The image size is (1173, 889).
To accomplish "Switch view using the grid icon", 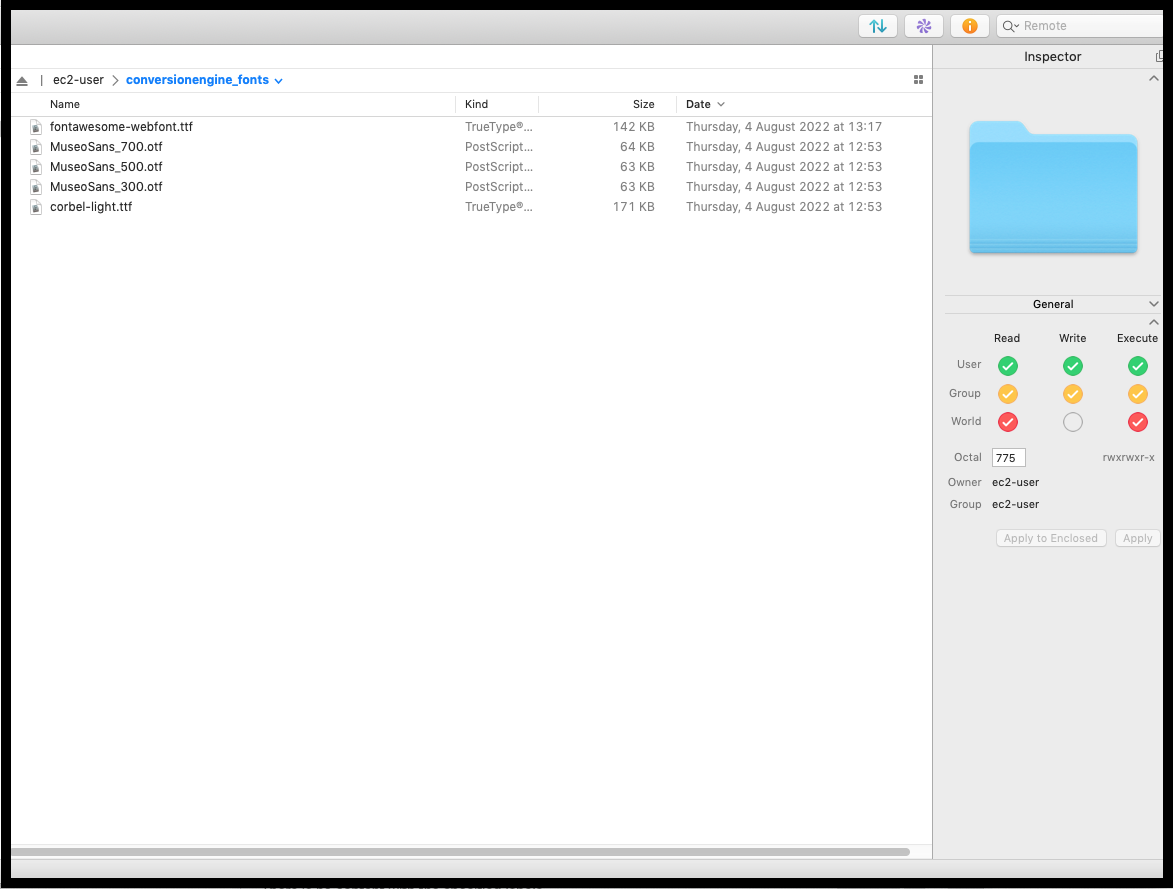I will pos(918,80).
